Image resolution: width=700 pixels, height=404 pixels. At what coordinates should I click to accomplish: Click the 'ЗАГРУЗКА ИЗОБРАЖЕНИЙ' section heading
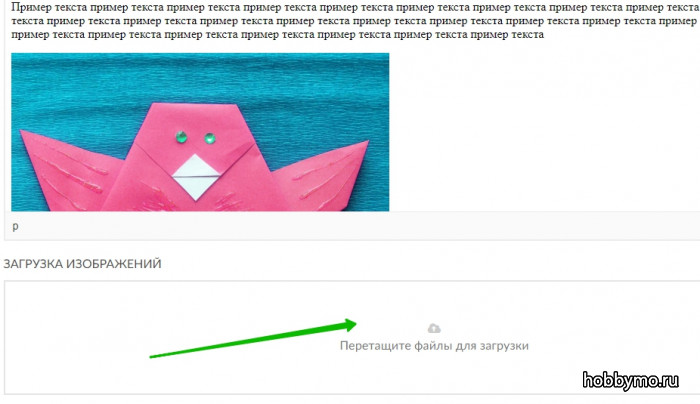[82, 264]
